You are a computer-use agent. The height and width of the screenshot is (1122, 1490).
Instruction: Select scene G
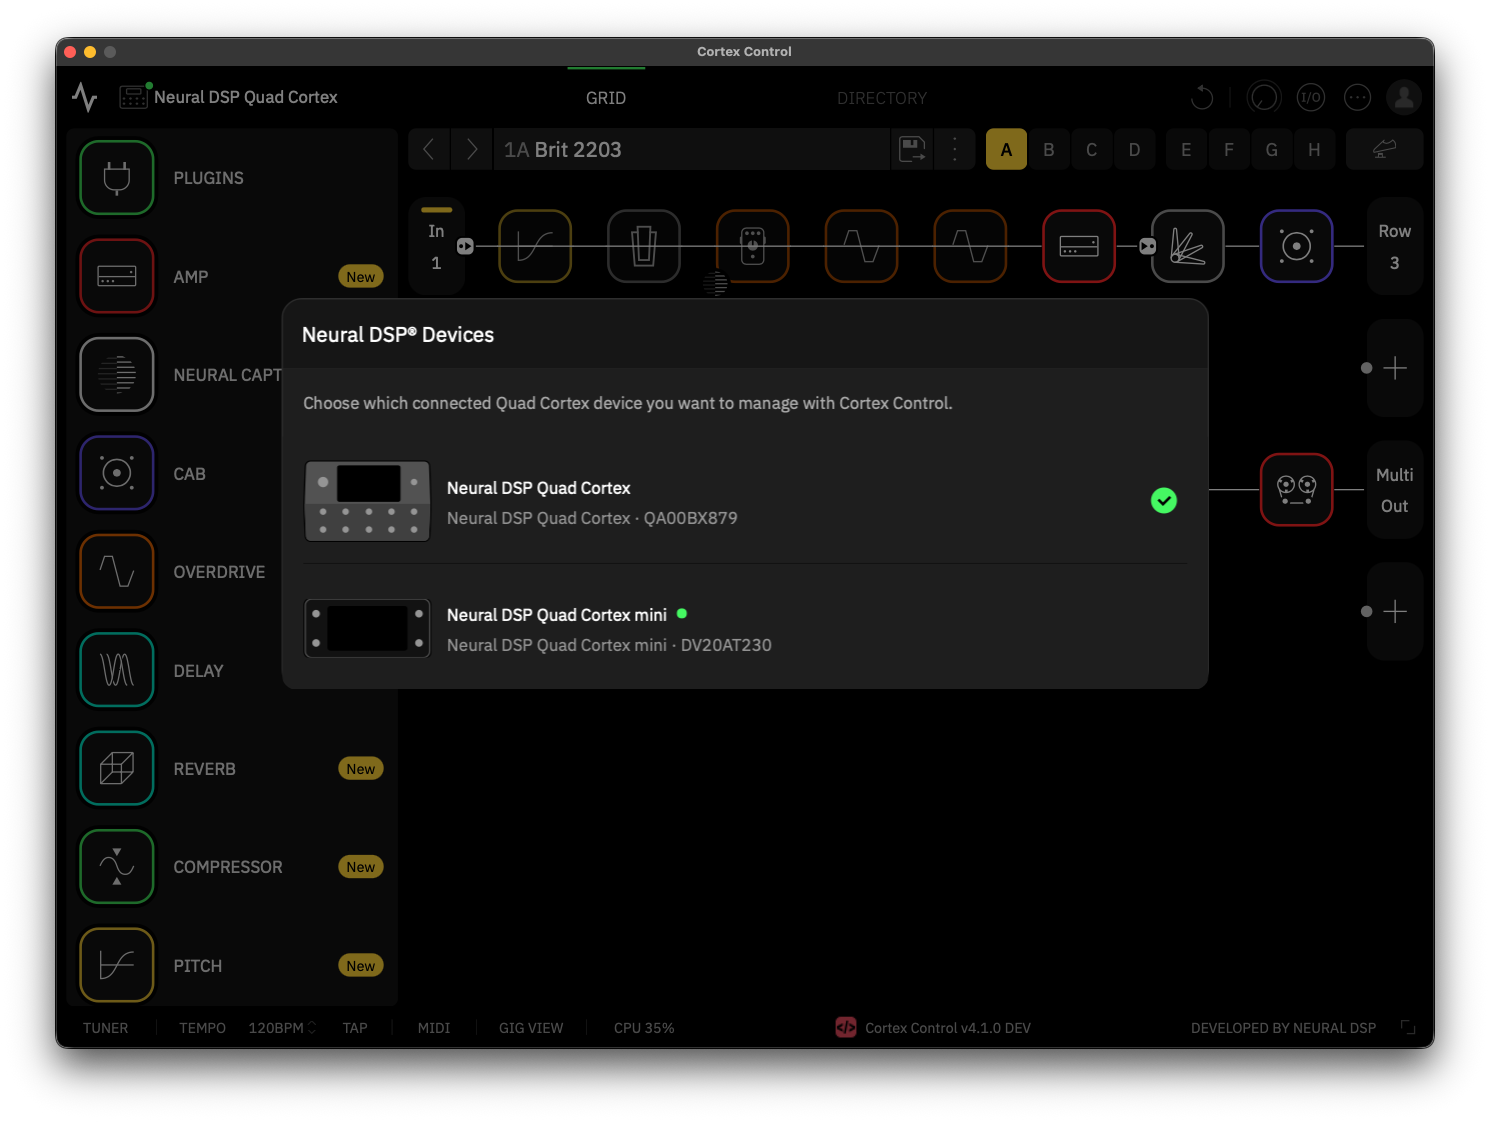point(1272,149)
